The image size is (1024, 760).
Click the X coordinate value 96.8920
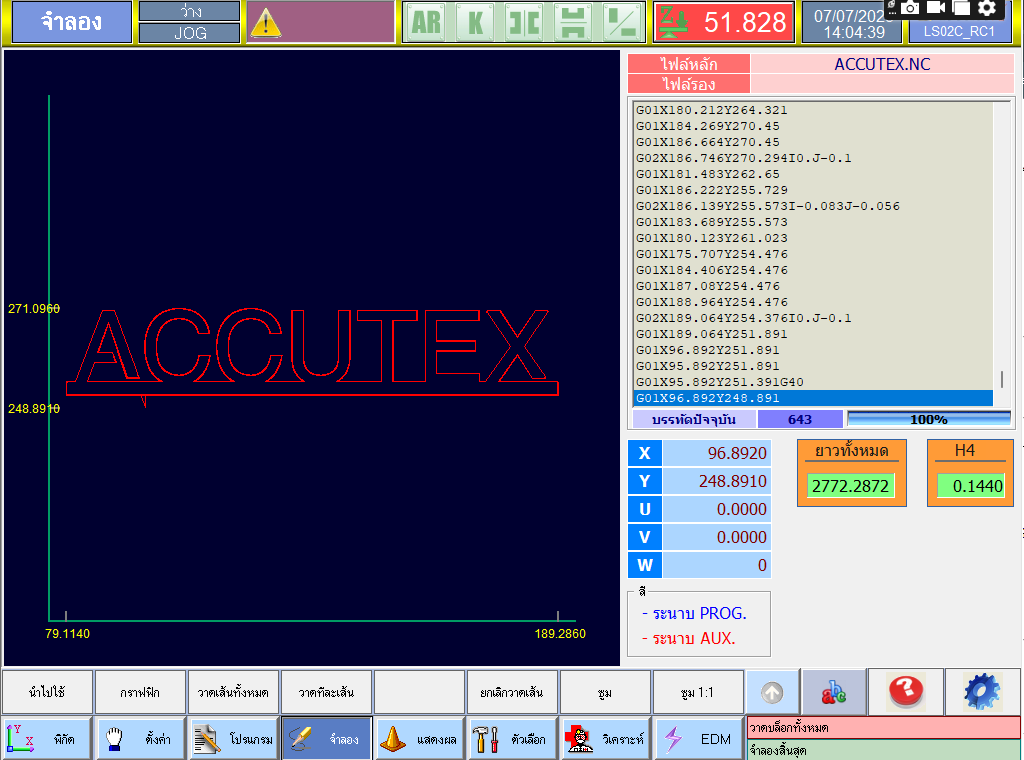(716, 453)
